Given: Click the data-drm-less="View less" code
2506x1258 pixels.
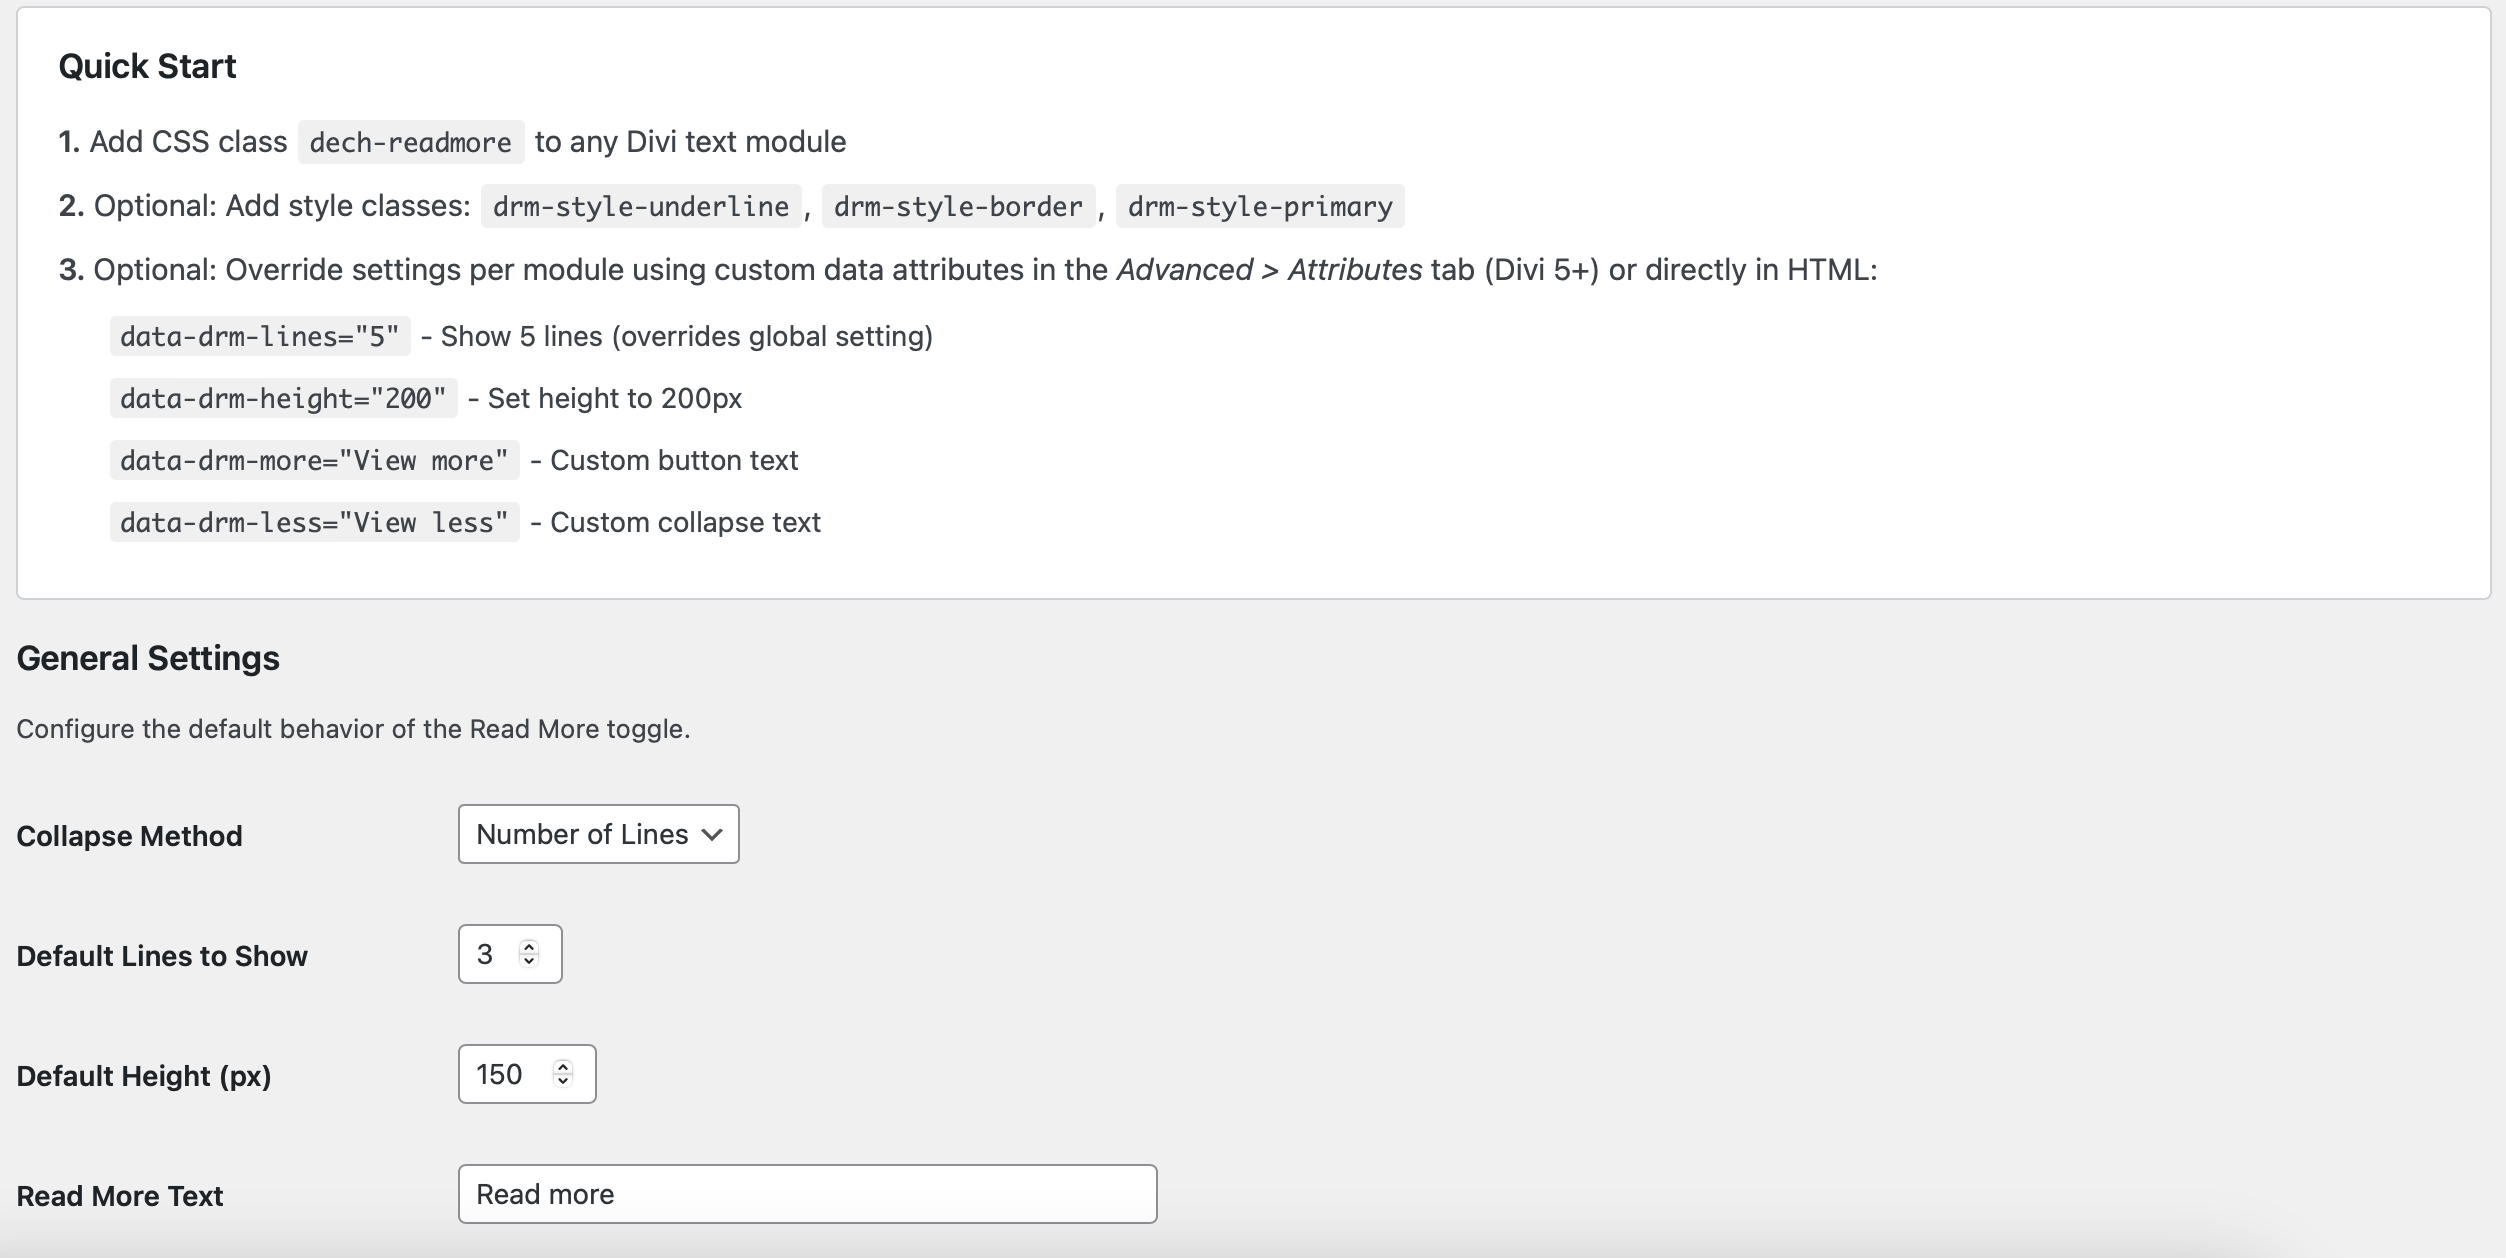Looking at the screenshot, I should coord(314,523).
